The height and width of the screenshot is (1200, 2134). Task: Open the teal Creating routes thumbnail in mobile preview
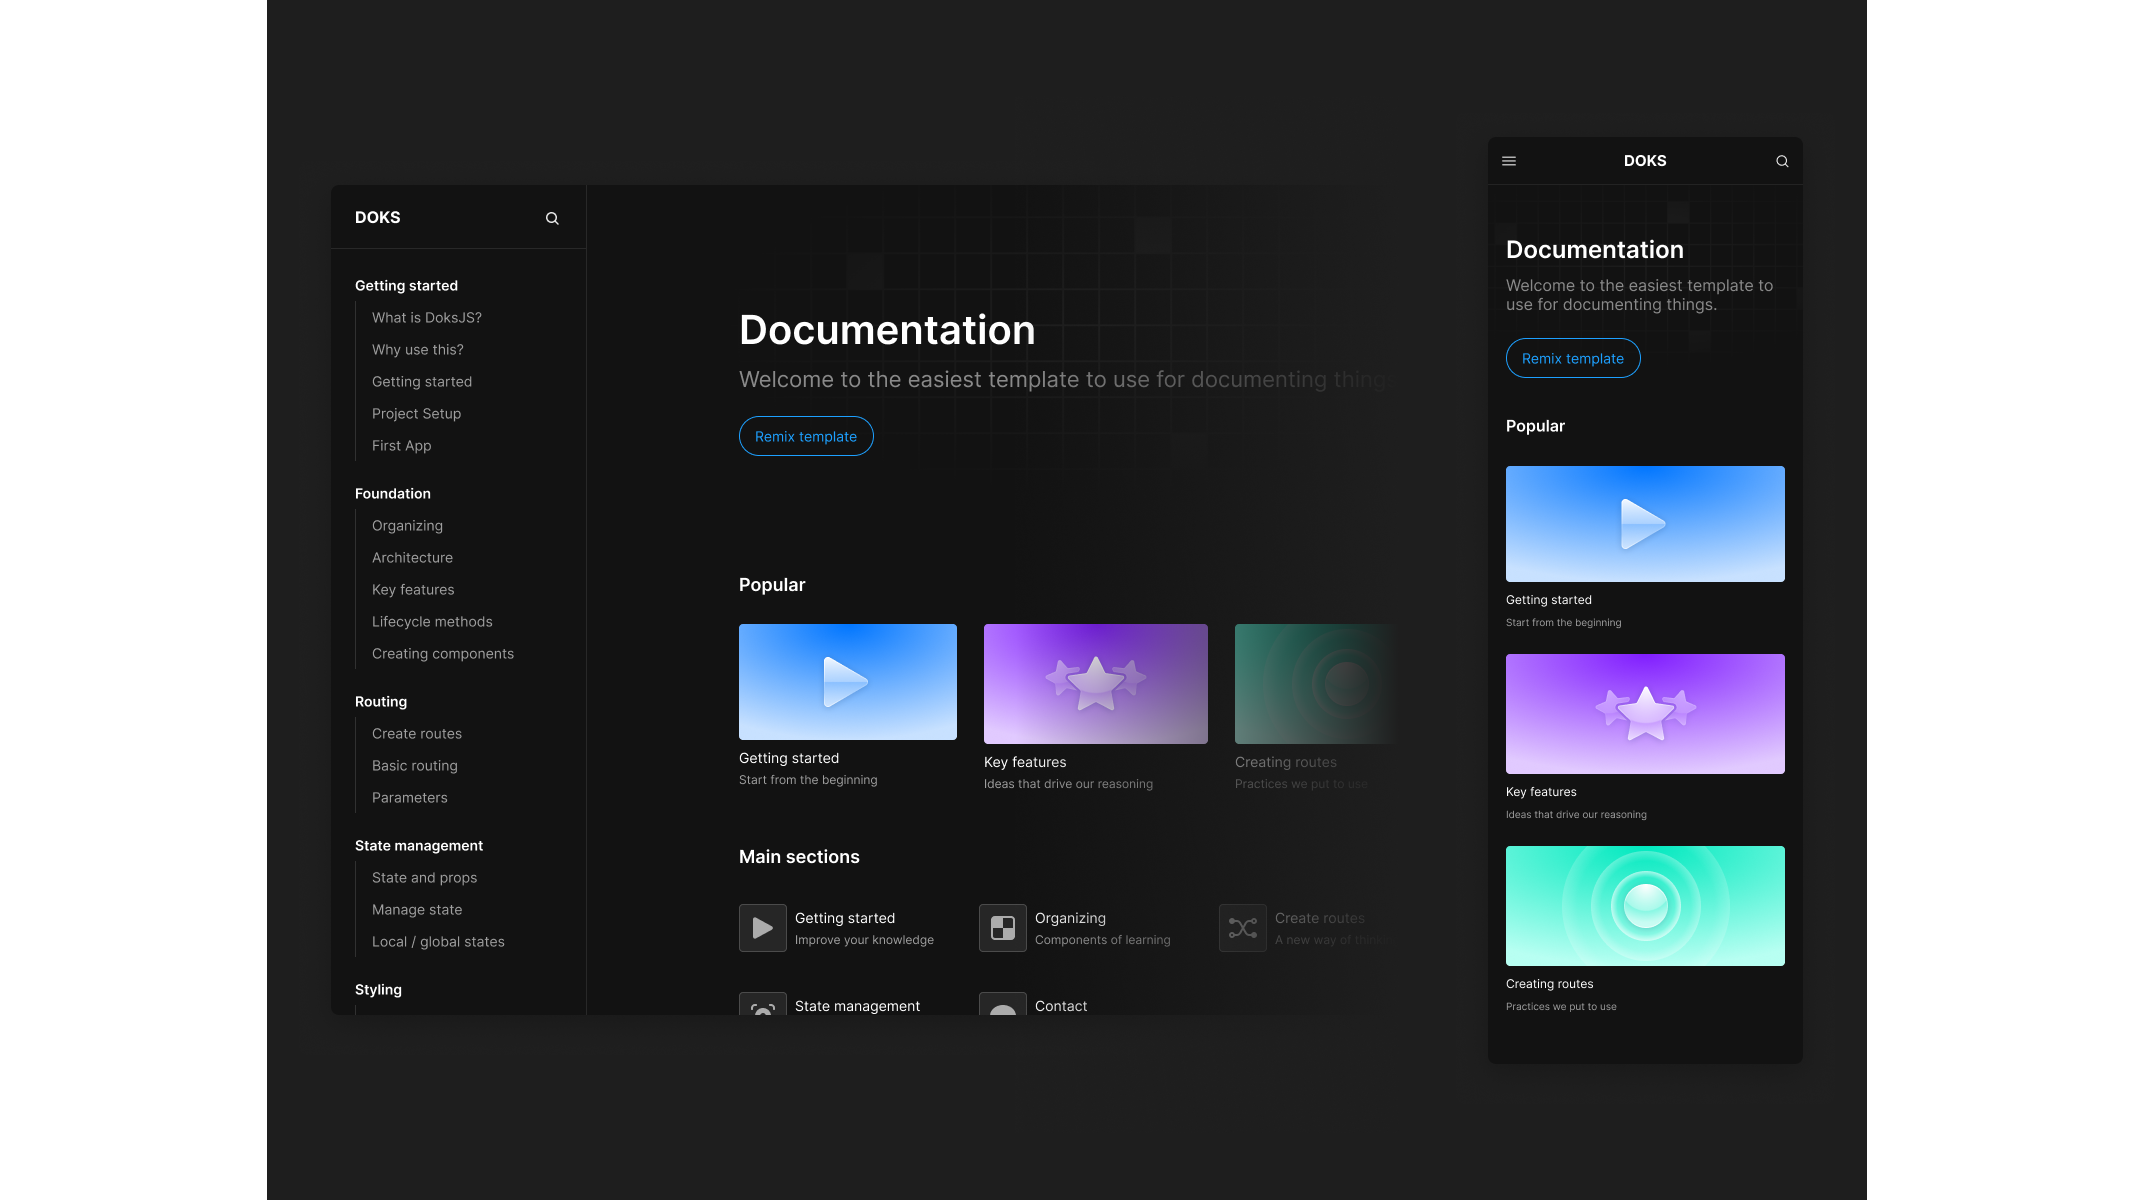pos(1645,906)
